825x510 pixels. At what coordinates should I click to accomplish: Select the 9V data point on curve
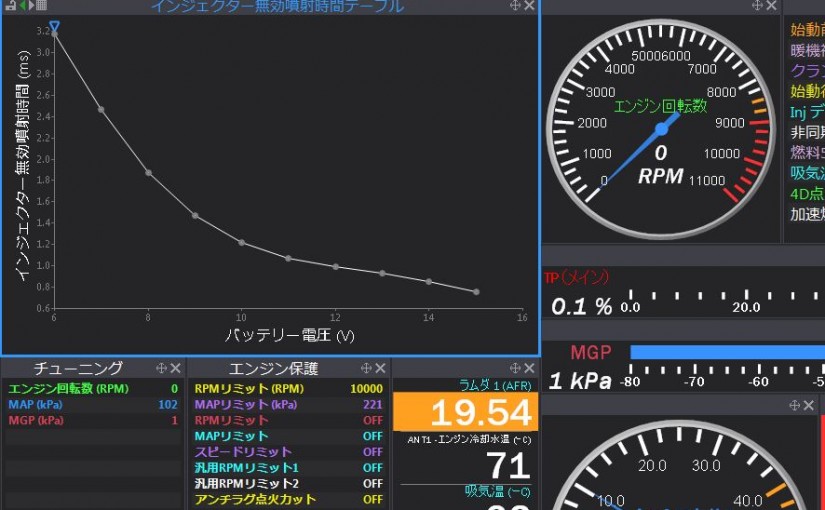195,216
